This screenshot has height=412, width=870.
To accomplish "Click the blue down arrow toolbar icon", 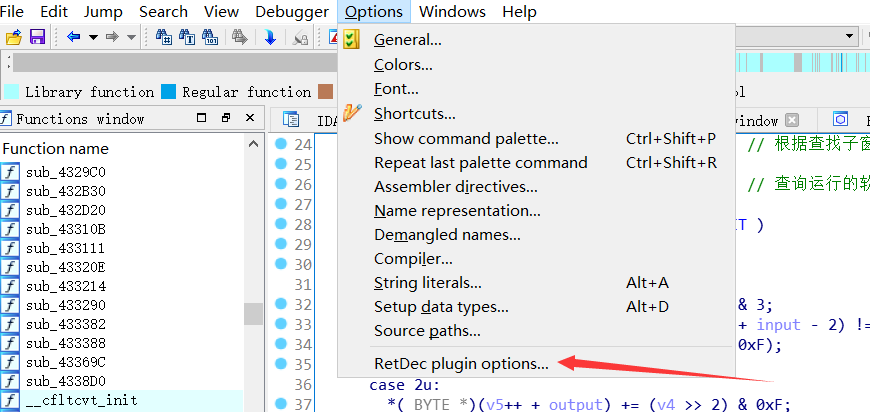I will (x=270, y=38).
